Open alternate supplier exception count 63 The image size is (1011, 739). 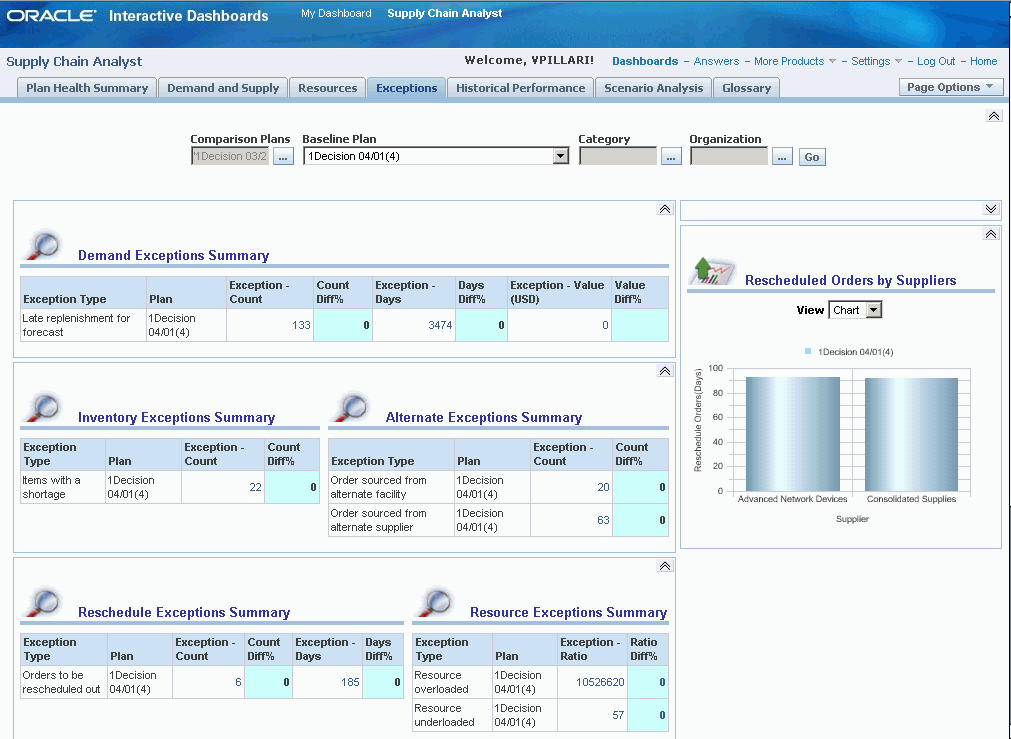click(x=603, y=520)
